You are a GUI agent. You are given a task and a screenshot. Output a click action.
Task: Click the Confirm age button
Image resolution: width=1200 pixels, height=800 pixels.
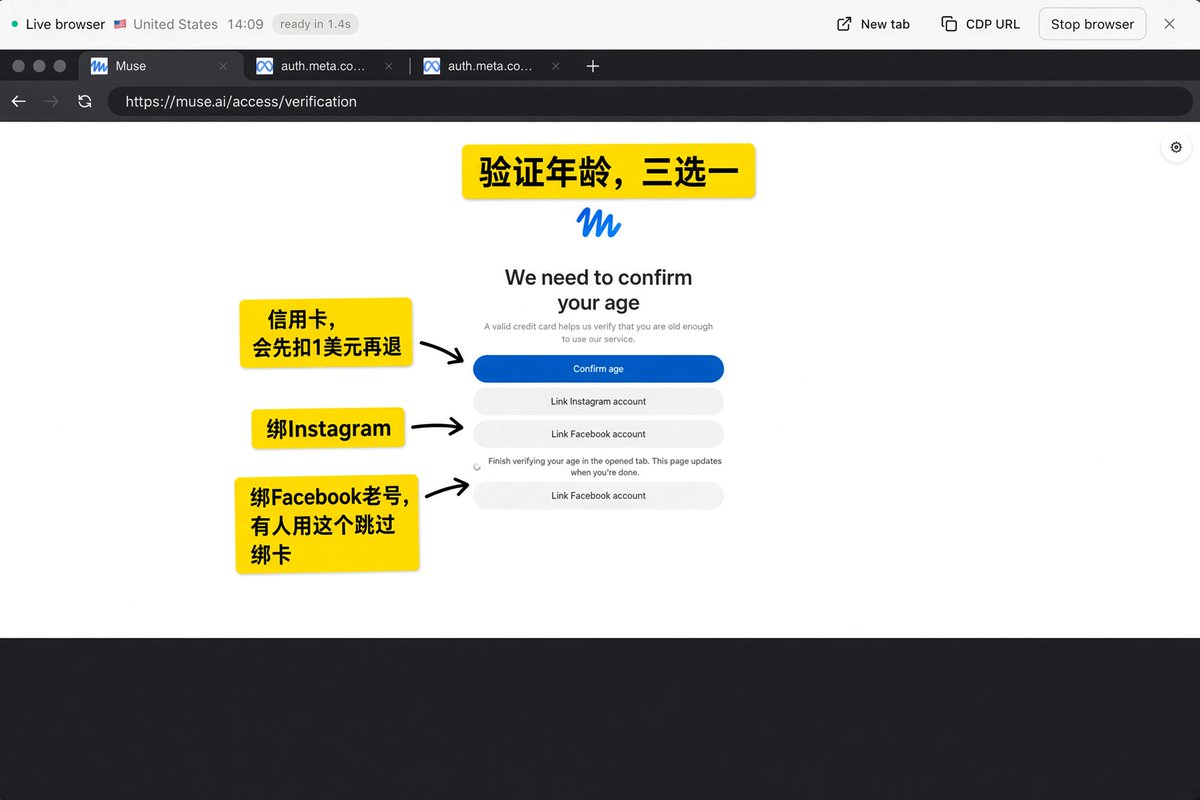[x=598, y=369]
